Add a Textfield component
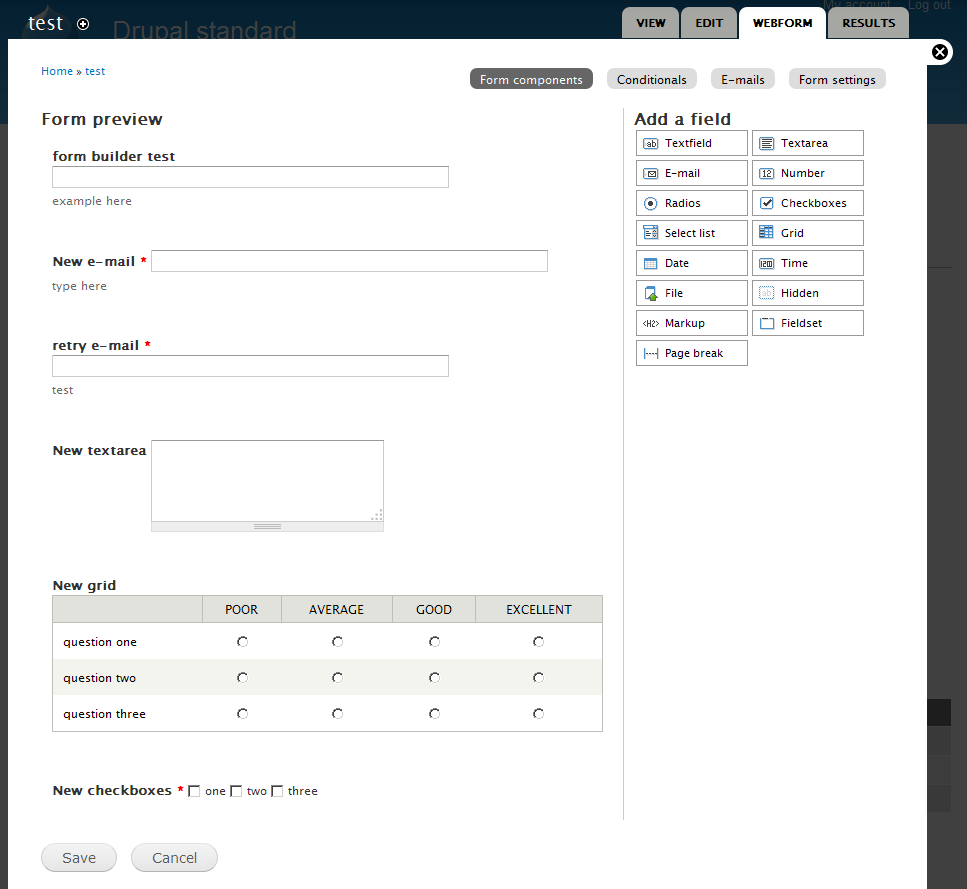This screenshot has width=967, height=889. tap(691, 143)
